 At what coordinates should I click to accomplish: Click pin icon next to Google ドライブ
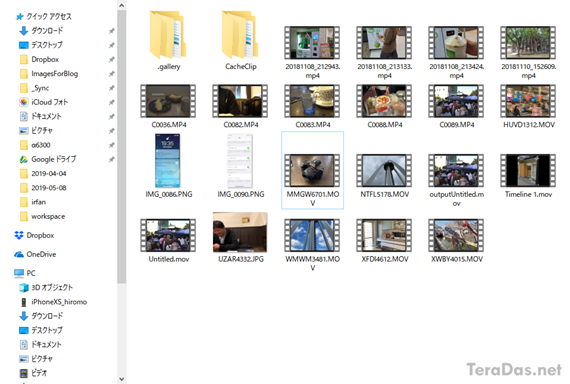point(112,159)
